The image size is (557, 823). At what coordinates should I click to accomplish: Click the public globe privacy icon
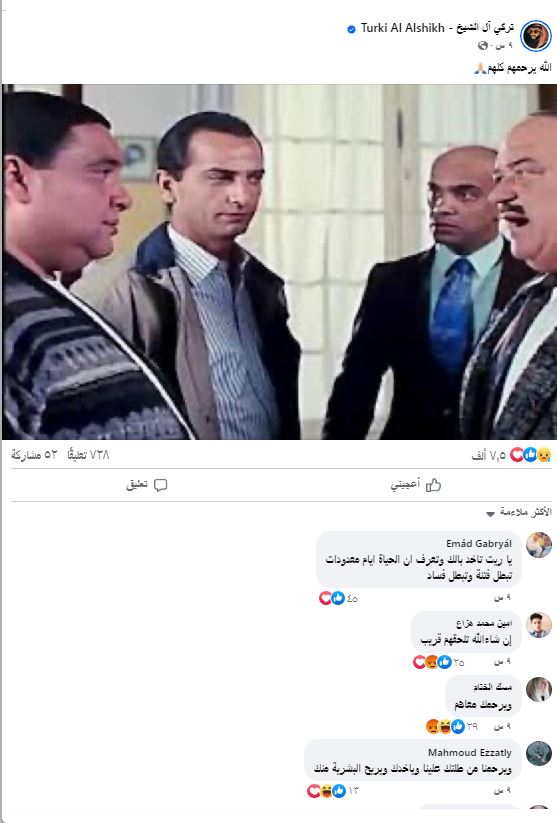click(483, 46)
